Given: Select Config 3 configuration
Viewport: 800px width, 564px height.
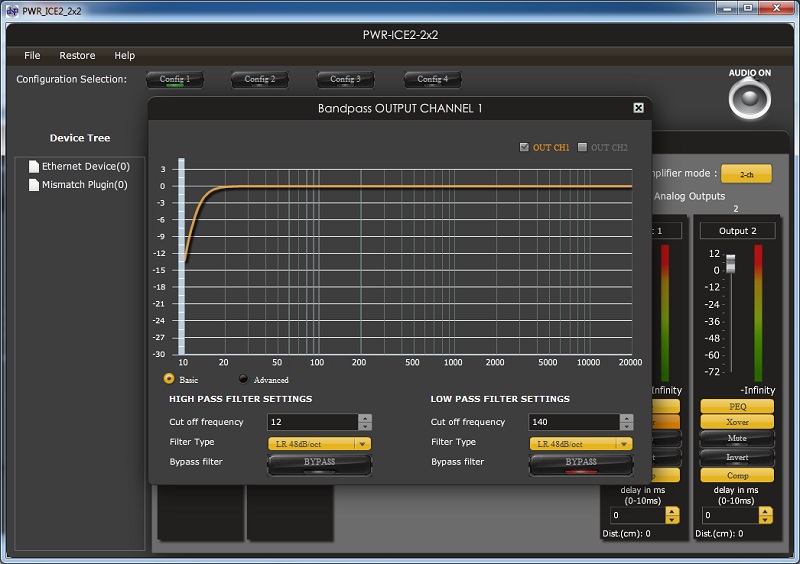Looking at the screenshot, I should tap(346, 79).
